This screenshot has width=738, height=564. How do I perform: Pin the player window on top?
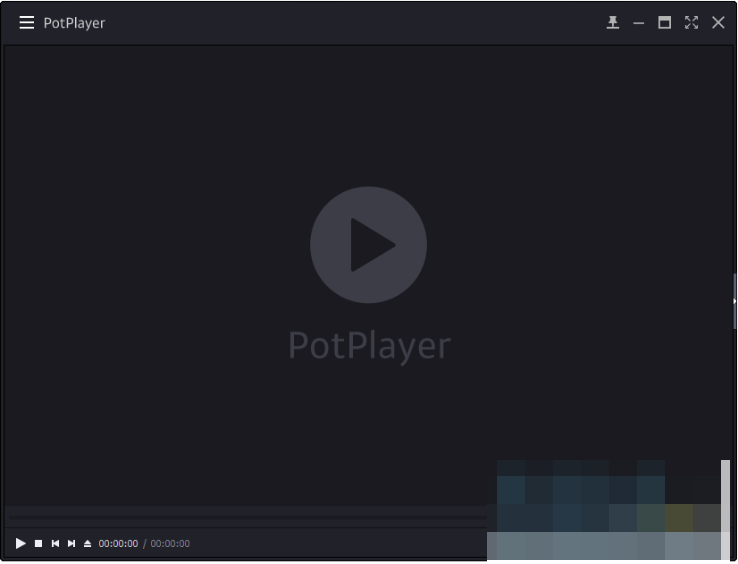click(612, 22)
